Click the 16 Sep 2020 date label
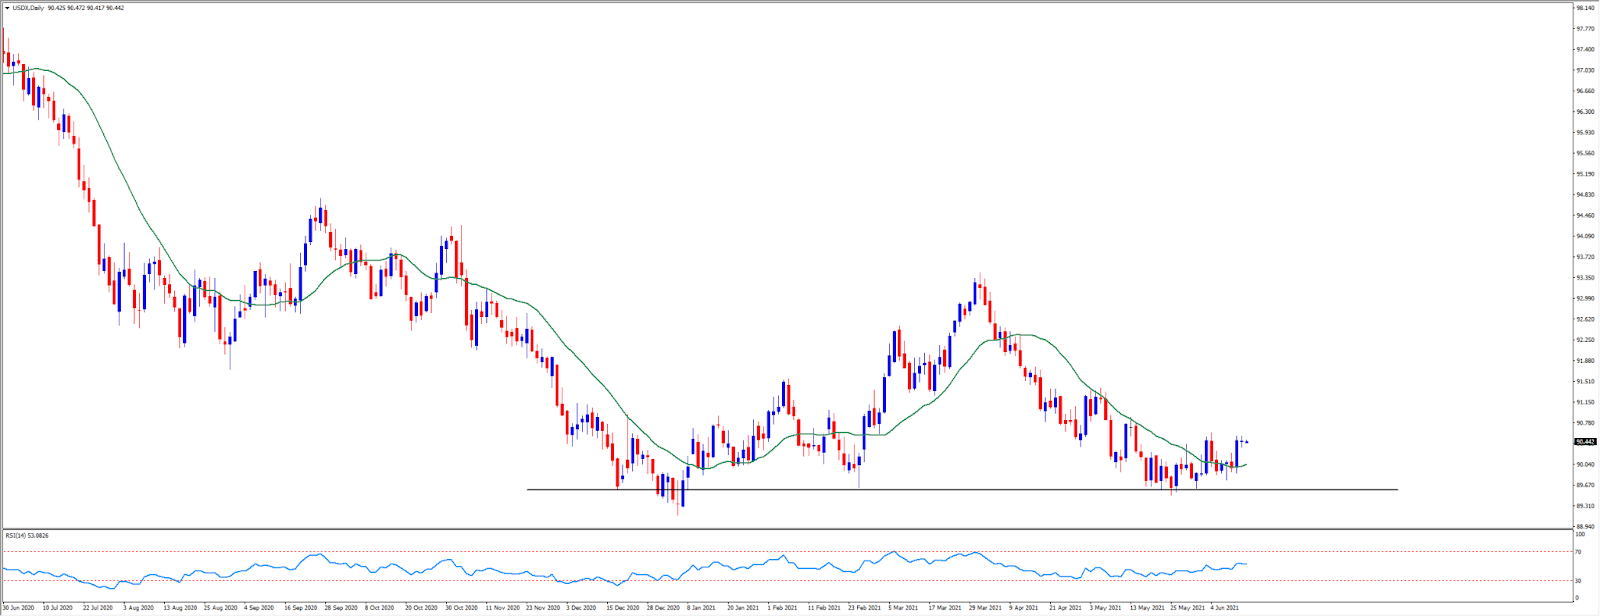 tap(300, 607)
